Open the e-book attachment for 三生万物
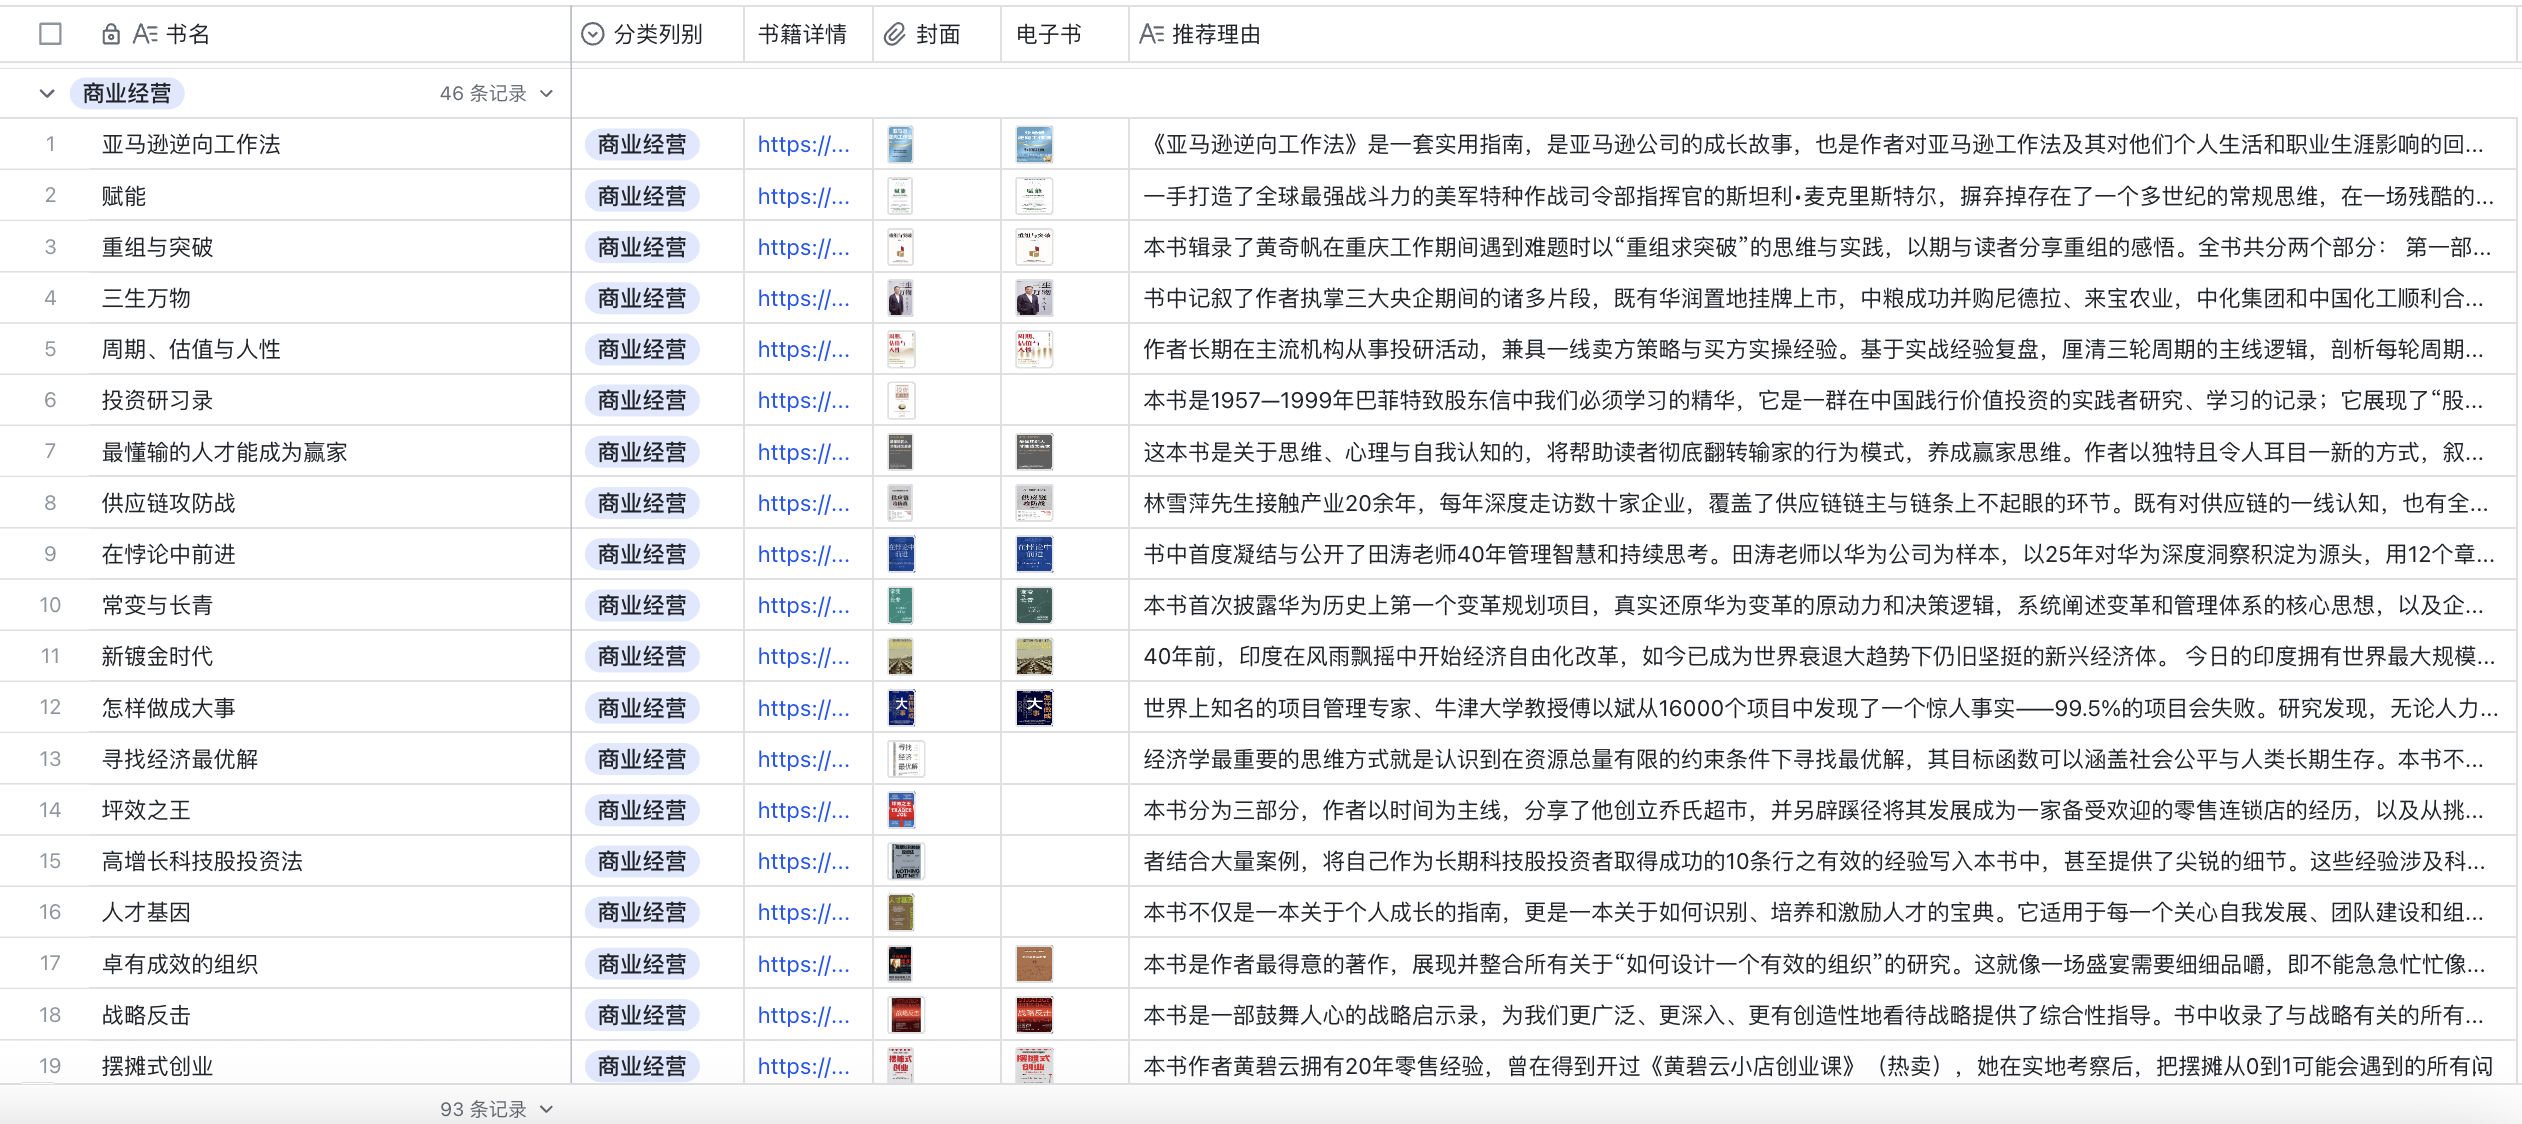Screen dimensions: 2522x1124 pos(1033,298)
